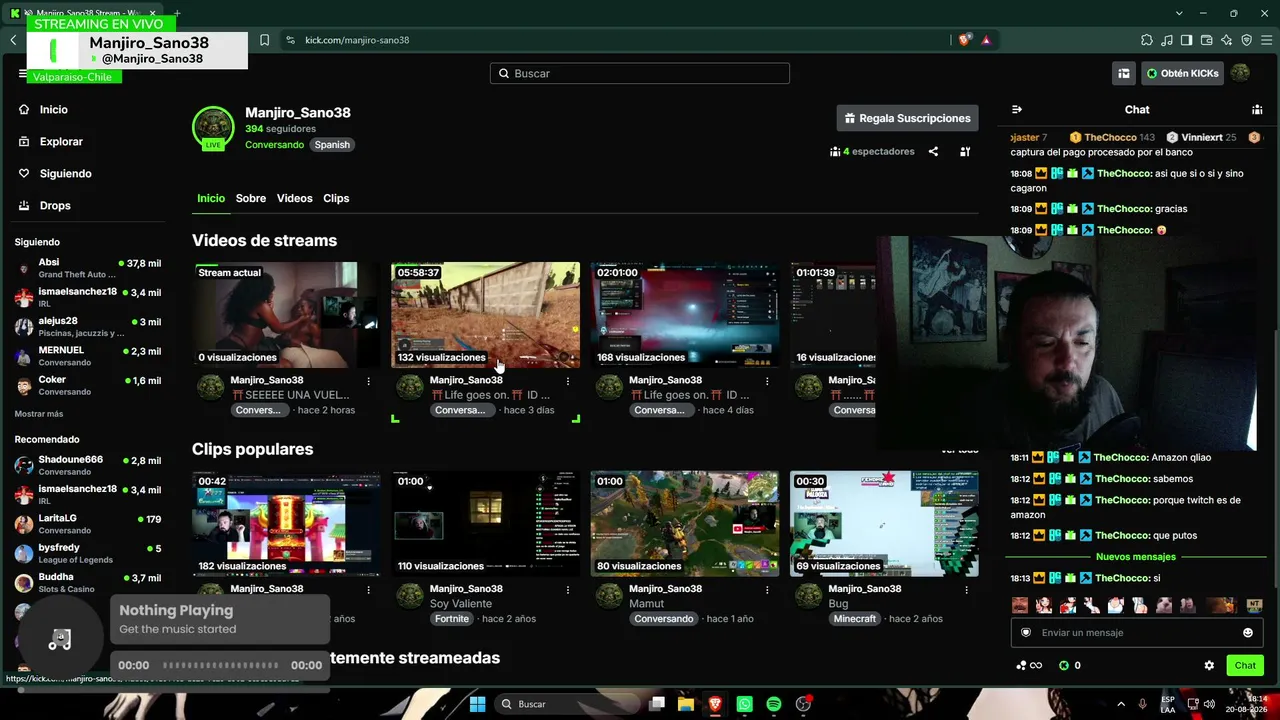Open the Windows Start menu
This screenshot has height=720, width=1280.
pos(477,704)
